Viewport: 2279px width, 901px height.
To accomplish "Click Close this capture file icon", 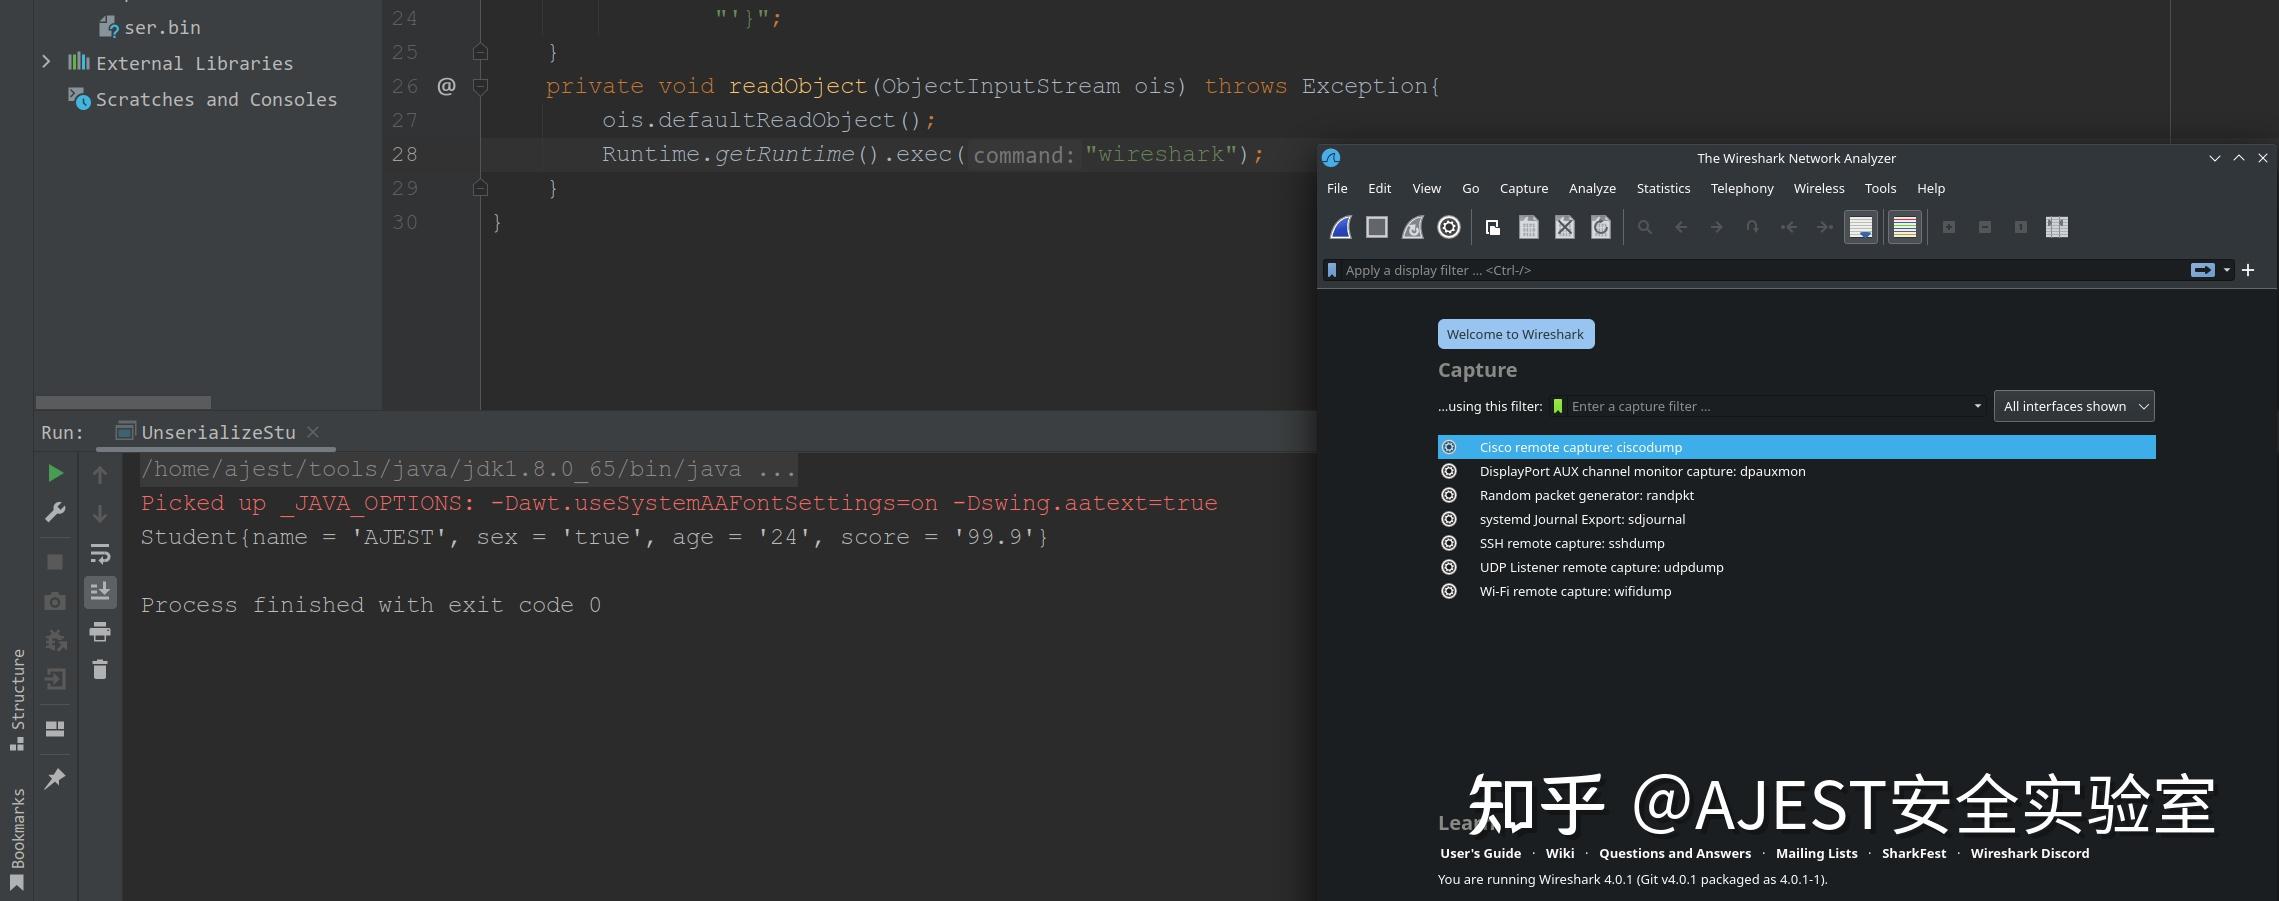I will [x=1565, y=227].
